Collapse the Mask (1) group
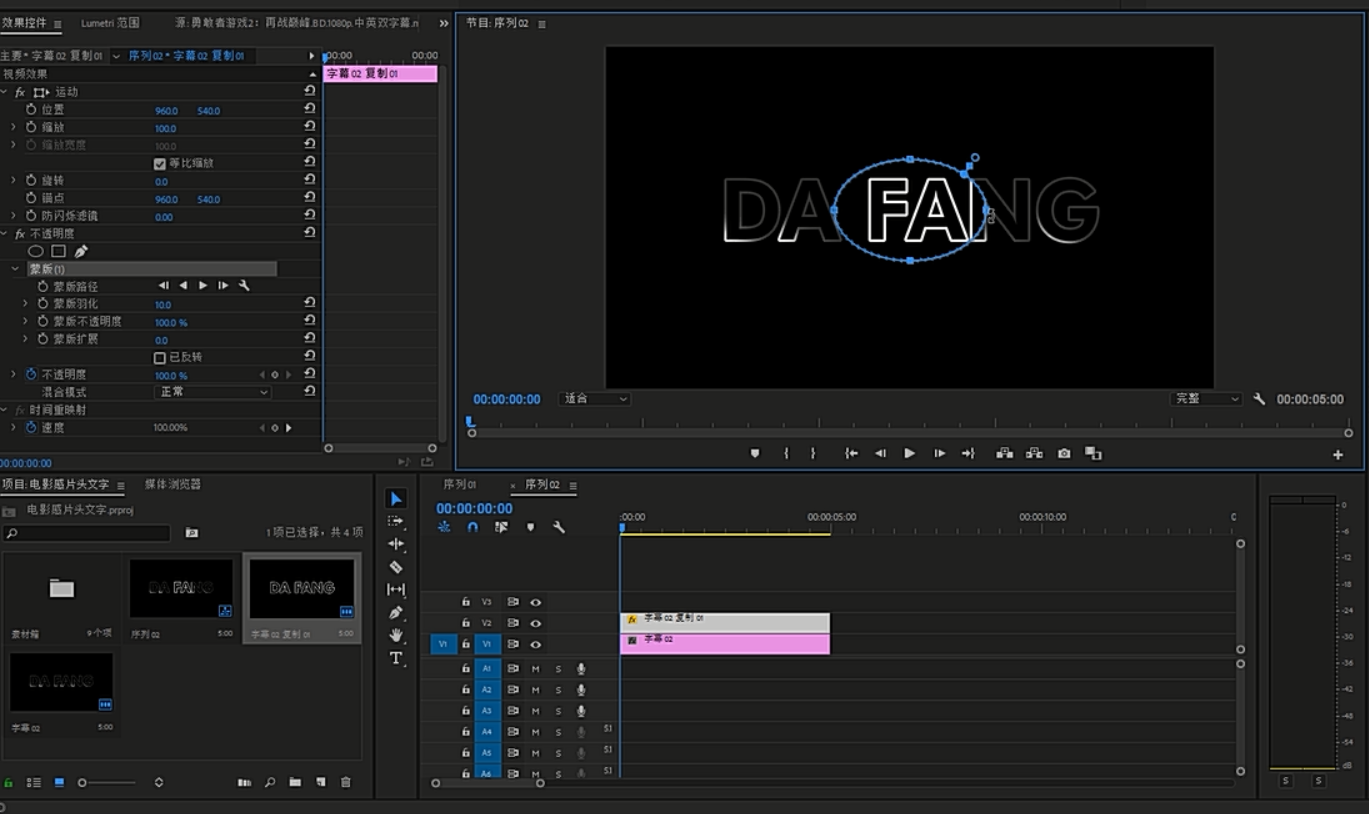 click(x=16, y=269)
